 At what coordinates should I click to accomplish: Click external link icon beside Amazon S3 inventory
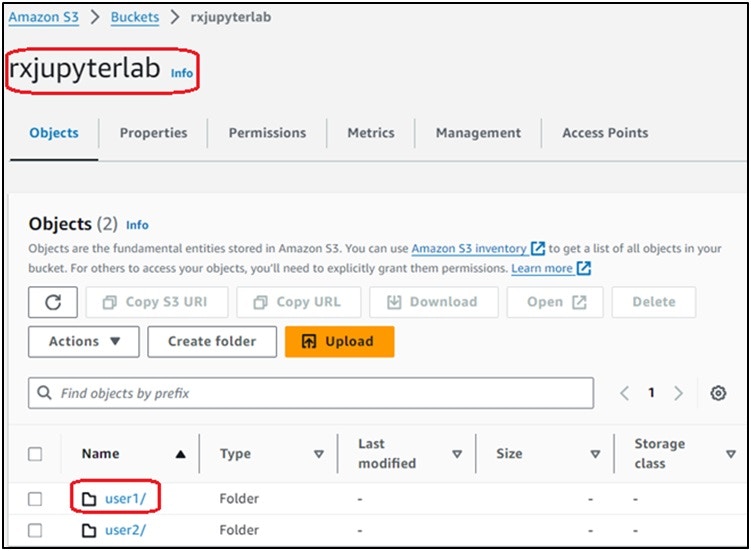pos(538,248)
